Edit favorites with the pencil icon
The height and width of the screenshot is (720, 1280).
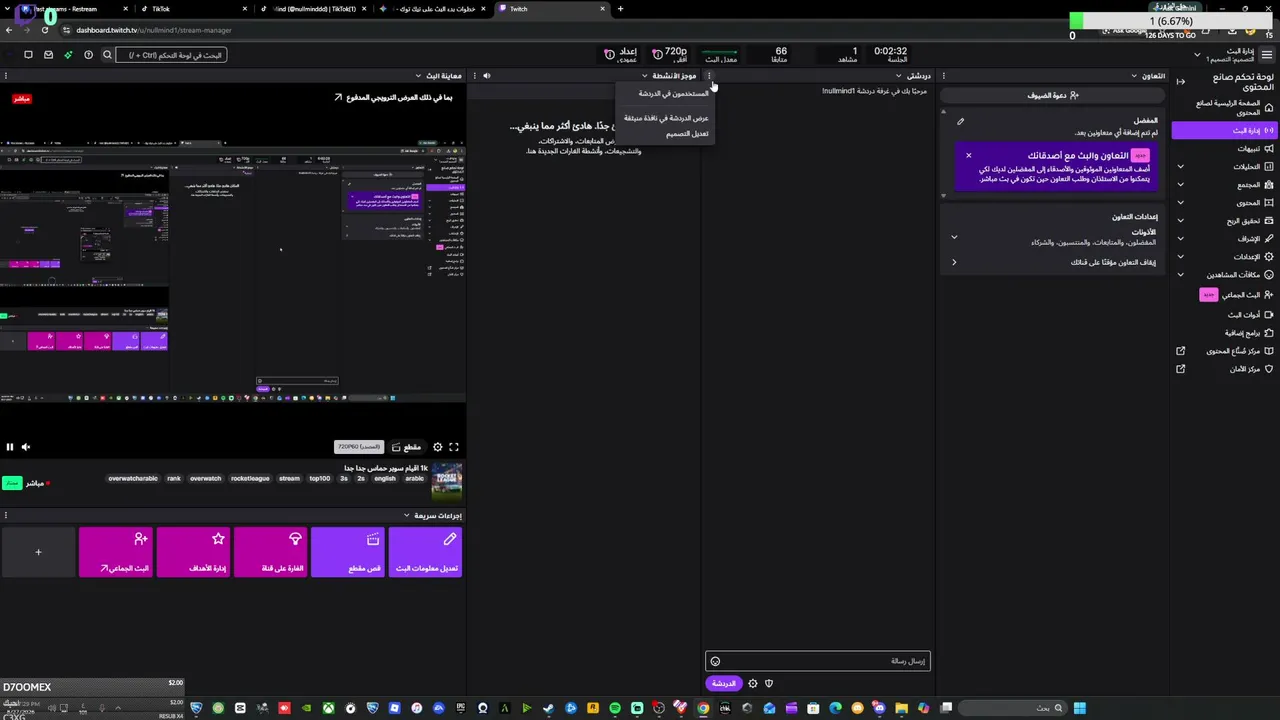click(960, 121)
